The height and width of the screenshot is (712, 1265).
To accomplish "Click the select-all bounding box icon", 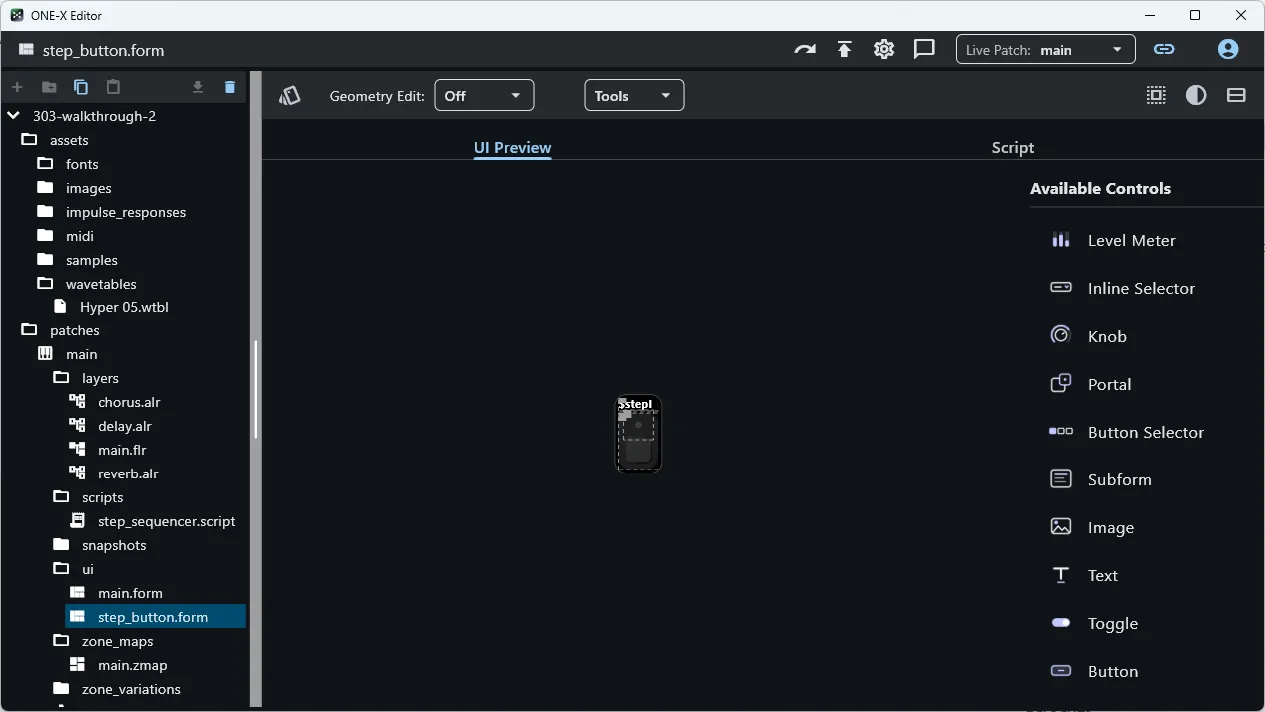I will click(x=1156, y=95).
